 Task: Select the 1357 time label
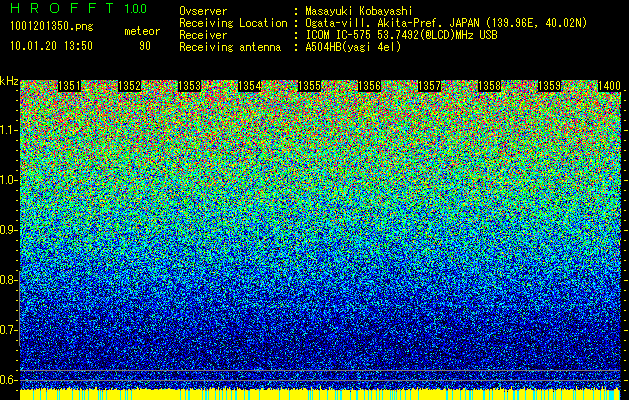pos(429,86)
